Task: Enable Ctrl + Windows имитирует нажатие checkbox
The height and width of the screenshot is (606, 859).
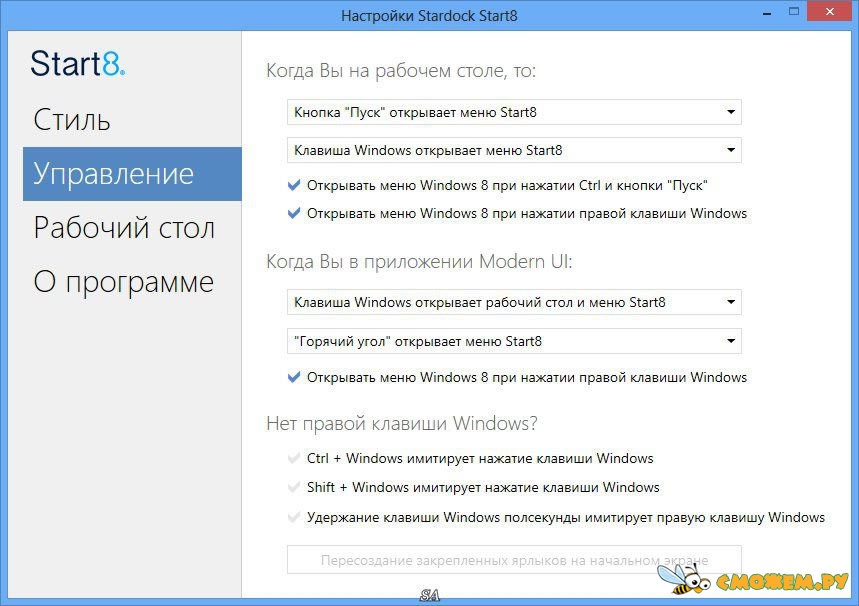Action: point(294,458)
